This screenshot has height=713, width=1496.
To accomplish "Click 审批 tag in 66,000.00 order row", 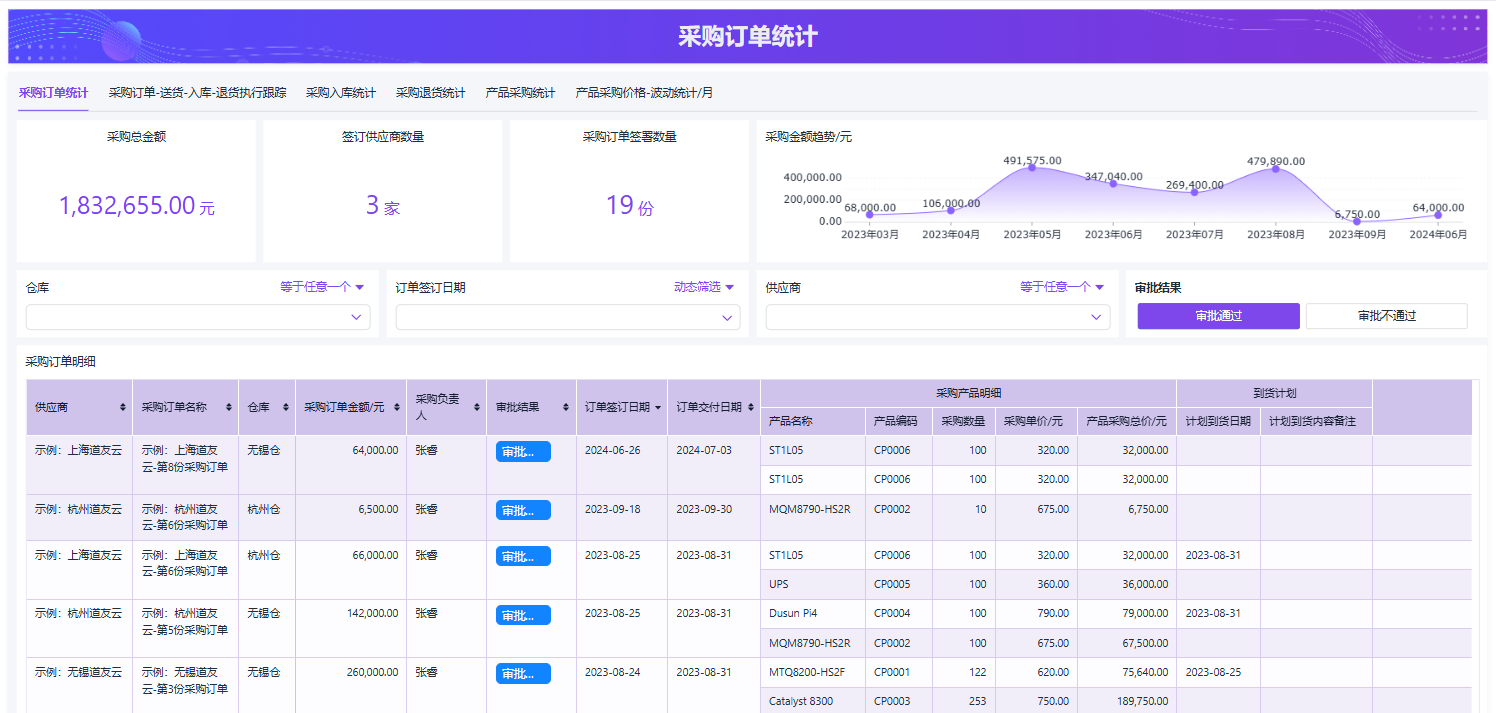I will (523, 557).
